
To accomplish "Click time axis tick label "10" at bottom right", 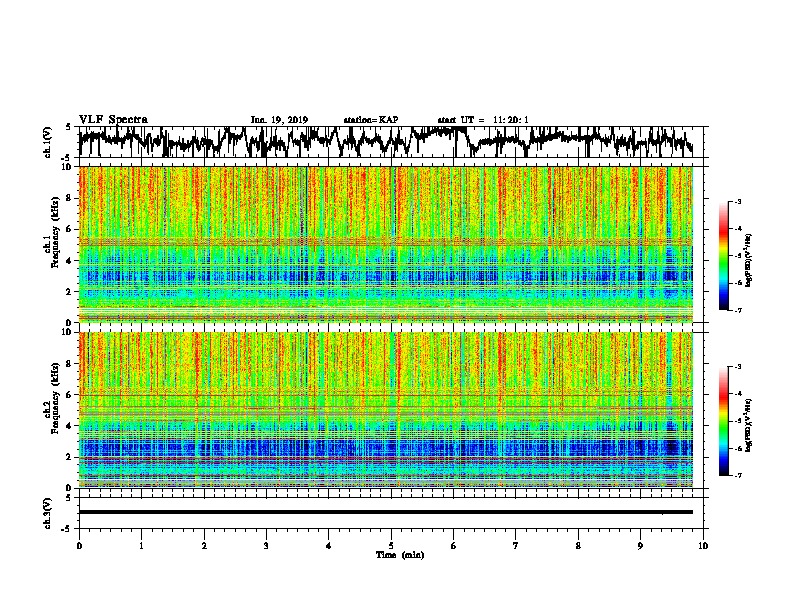I will [x=703, y=546].
